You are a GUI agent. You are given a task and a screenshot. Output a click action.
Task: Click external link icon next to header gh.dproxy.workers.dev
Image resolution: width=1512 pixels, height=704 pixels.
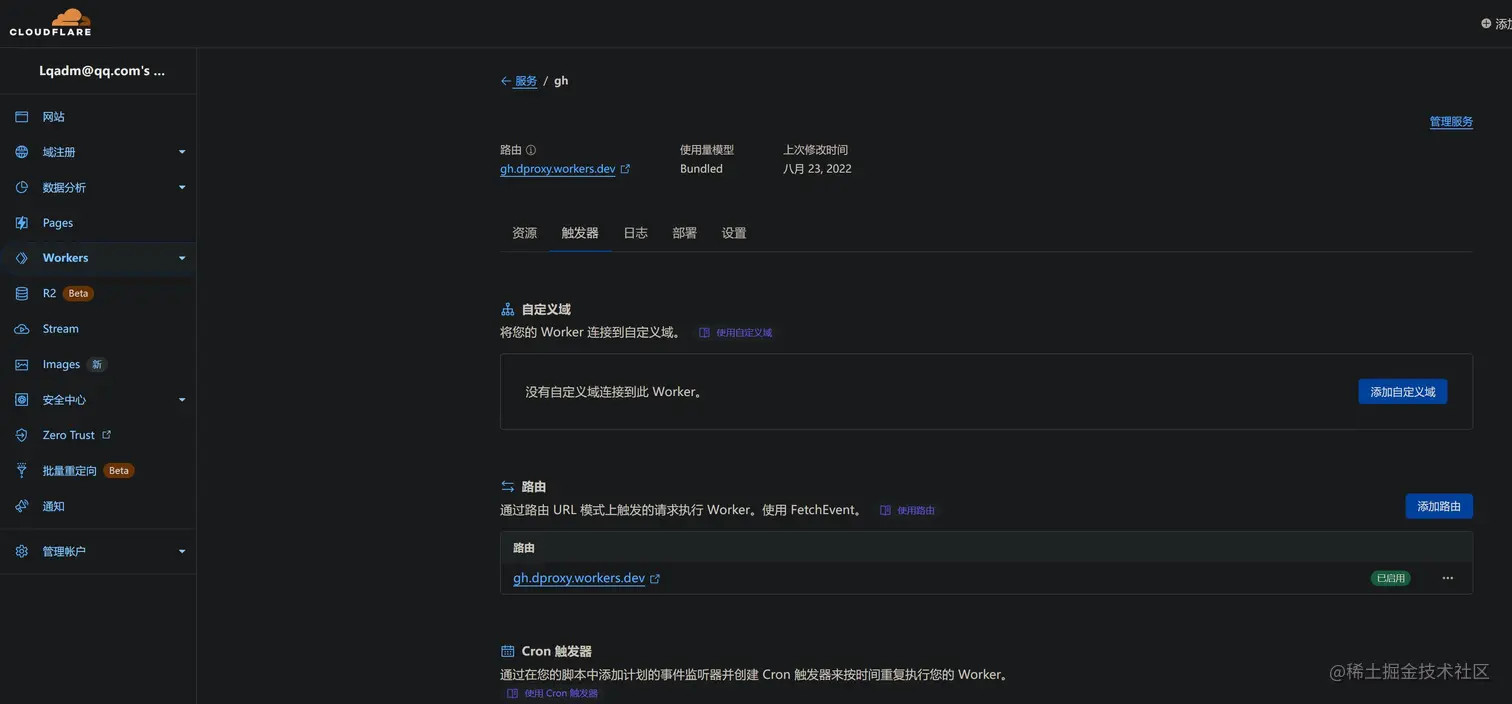coord(625,169)
